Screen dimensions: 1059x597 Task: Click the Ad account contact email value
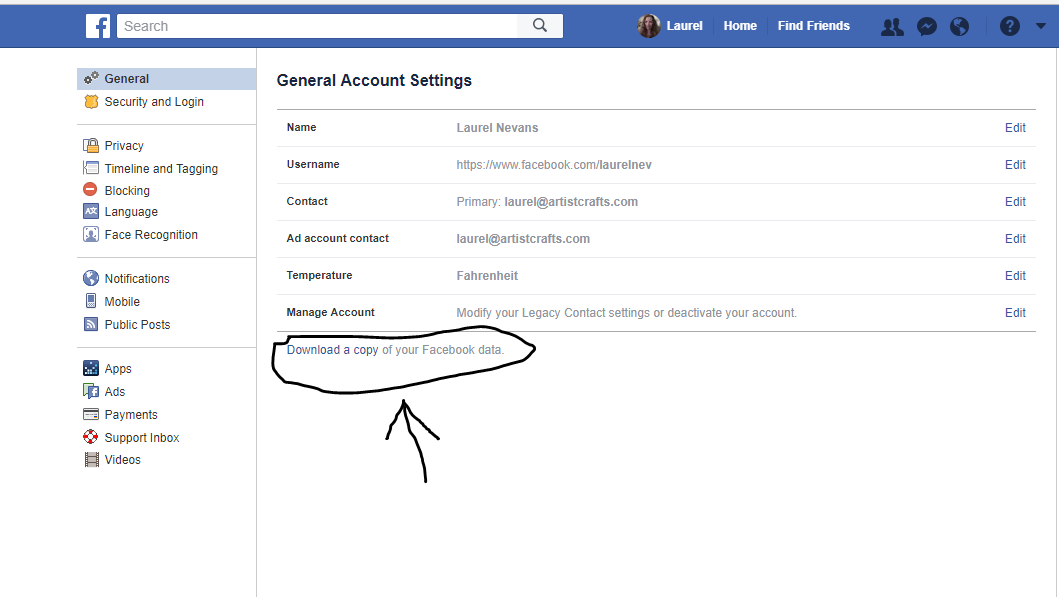coord(523,238)
